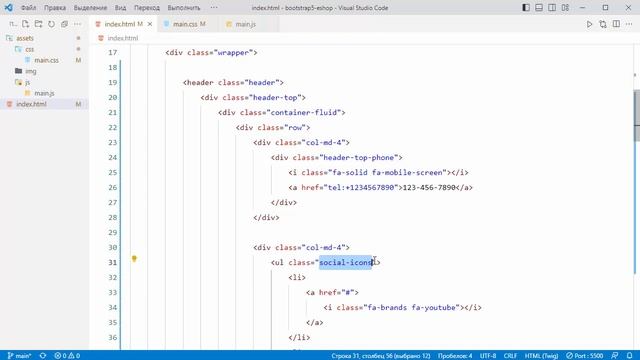Select language mode HTML (Twig)
This screenshot has height=360, width=640.
click(x=541, y=356)
